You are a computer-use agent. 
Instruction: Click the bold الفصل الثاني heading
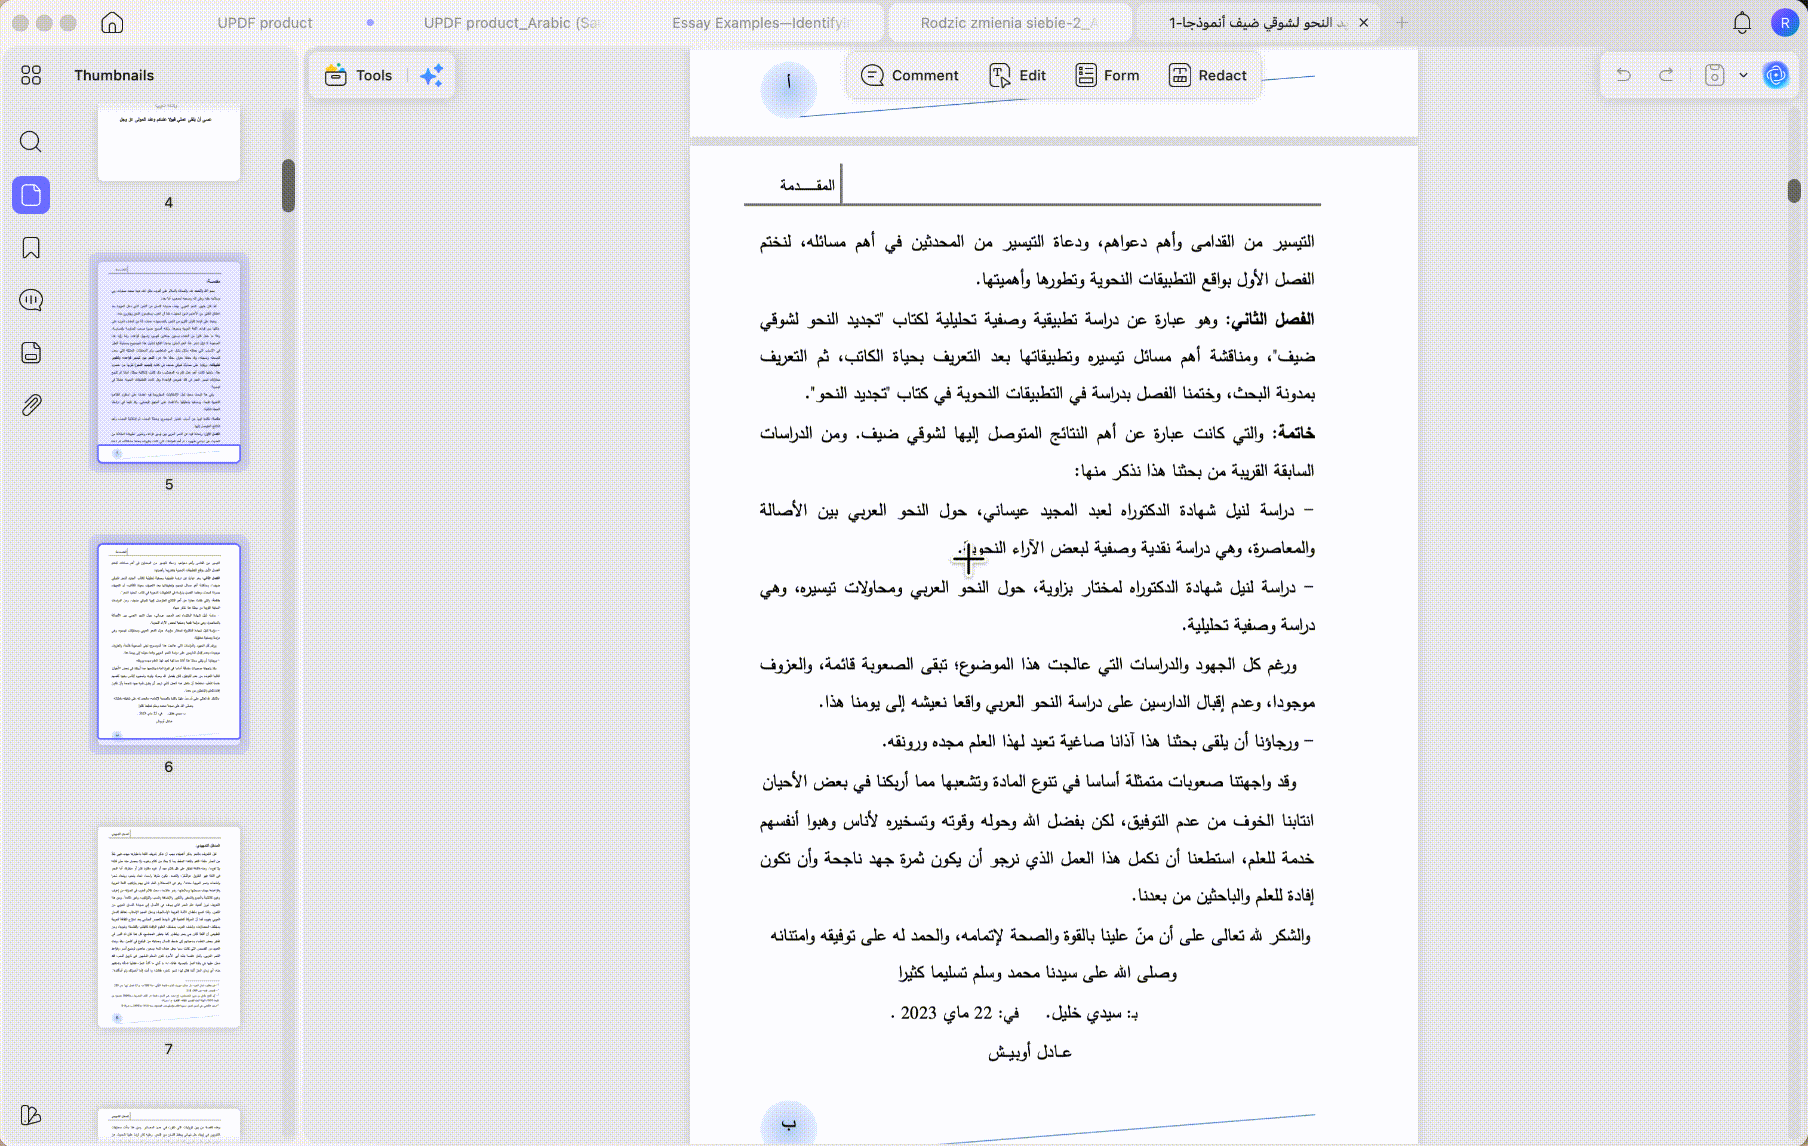click(1272, 319)
